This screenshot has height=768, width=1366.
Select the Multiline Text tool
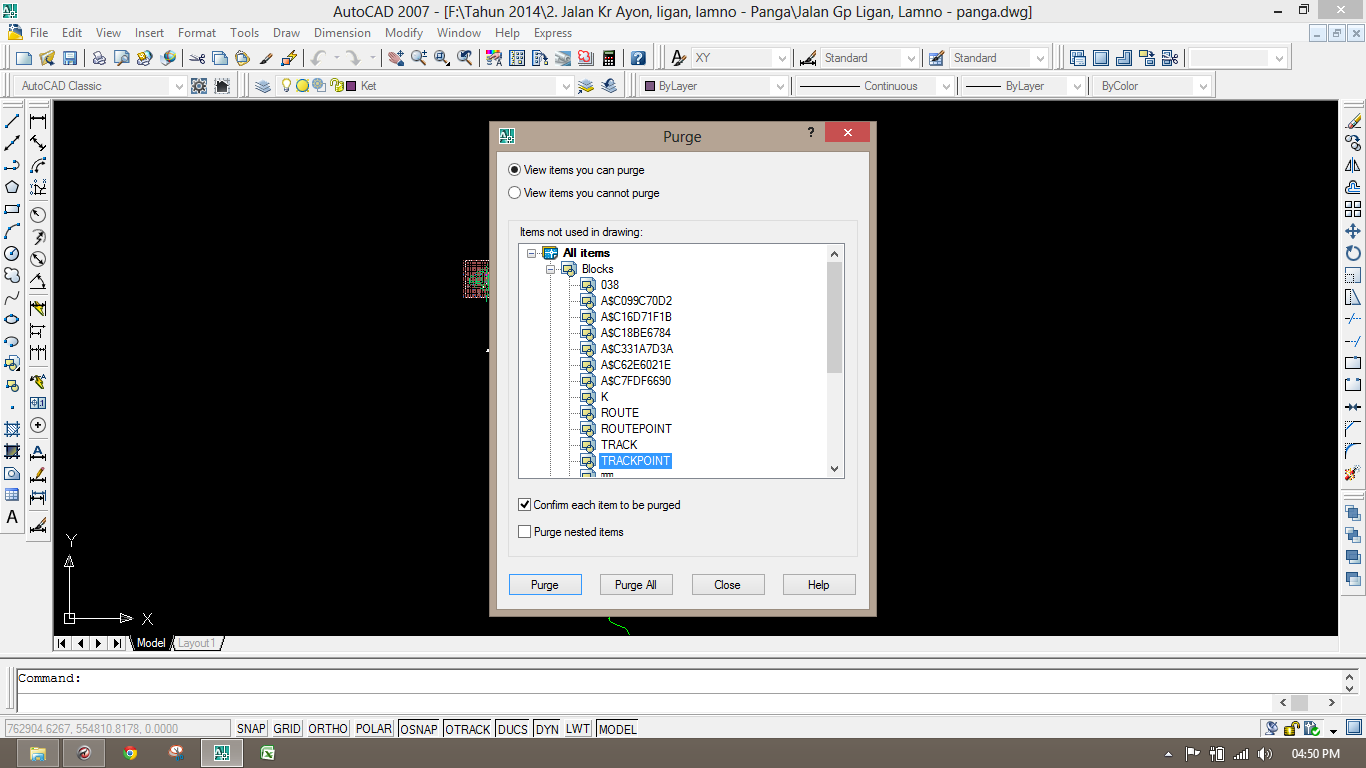coord(12,517)
